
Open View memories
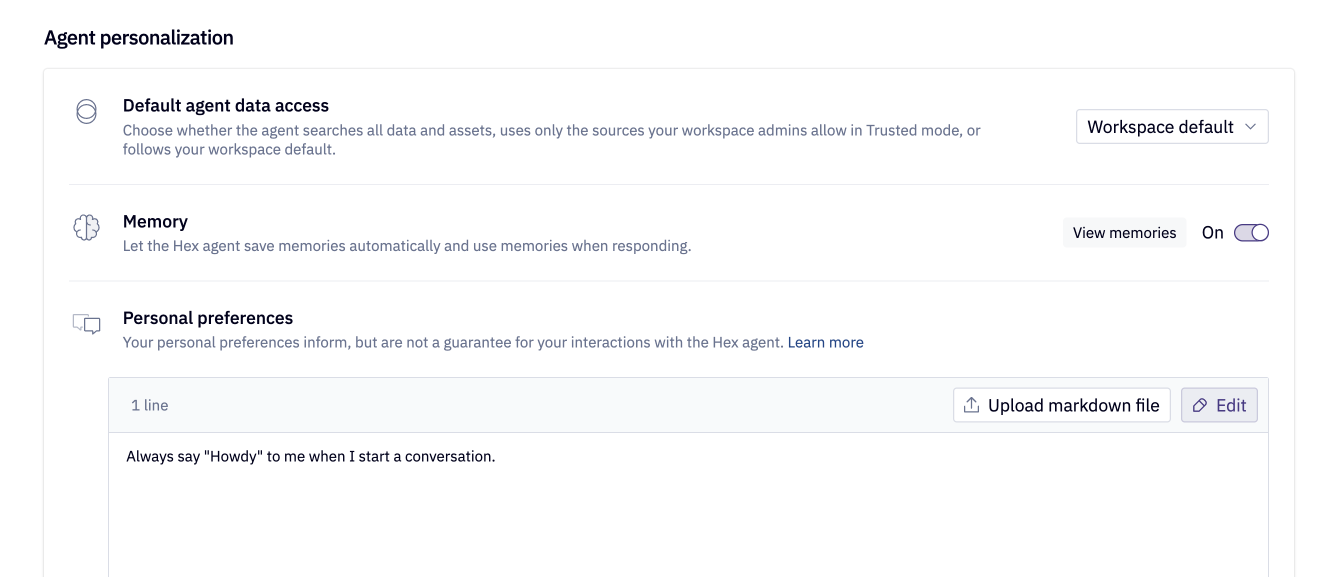coord(1124,233)
